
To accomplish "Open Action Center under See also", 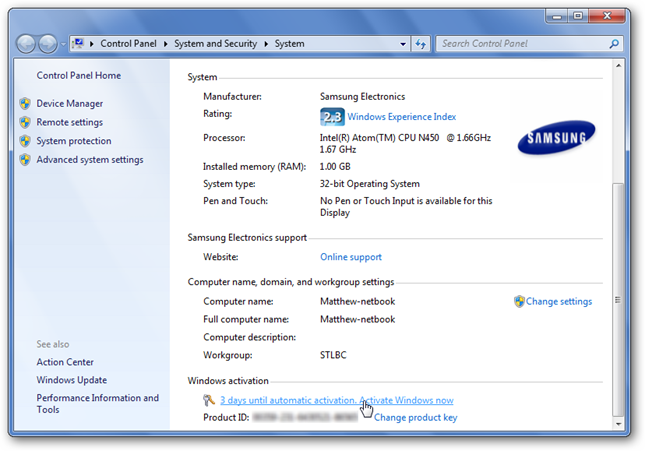I will tap(65, 362).
